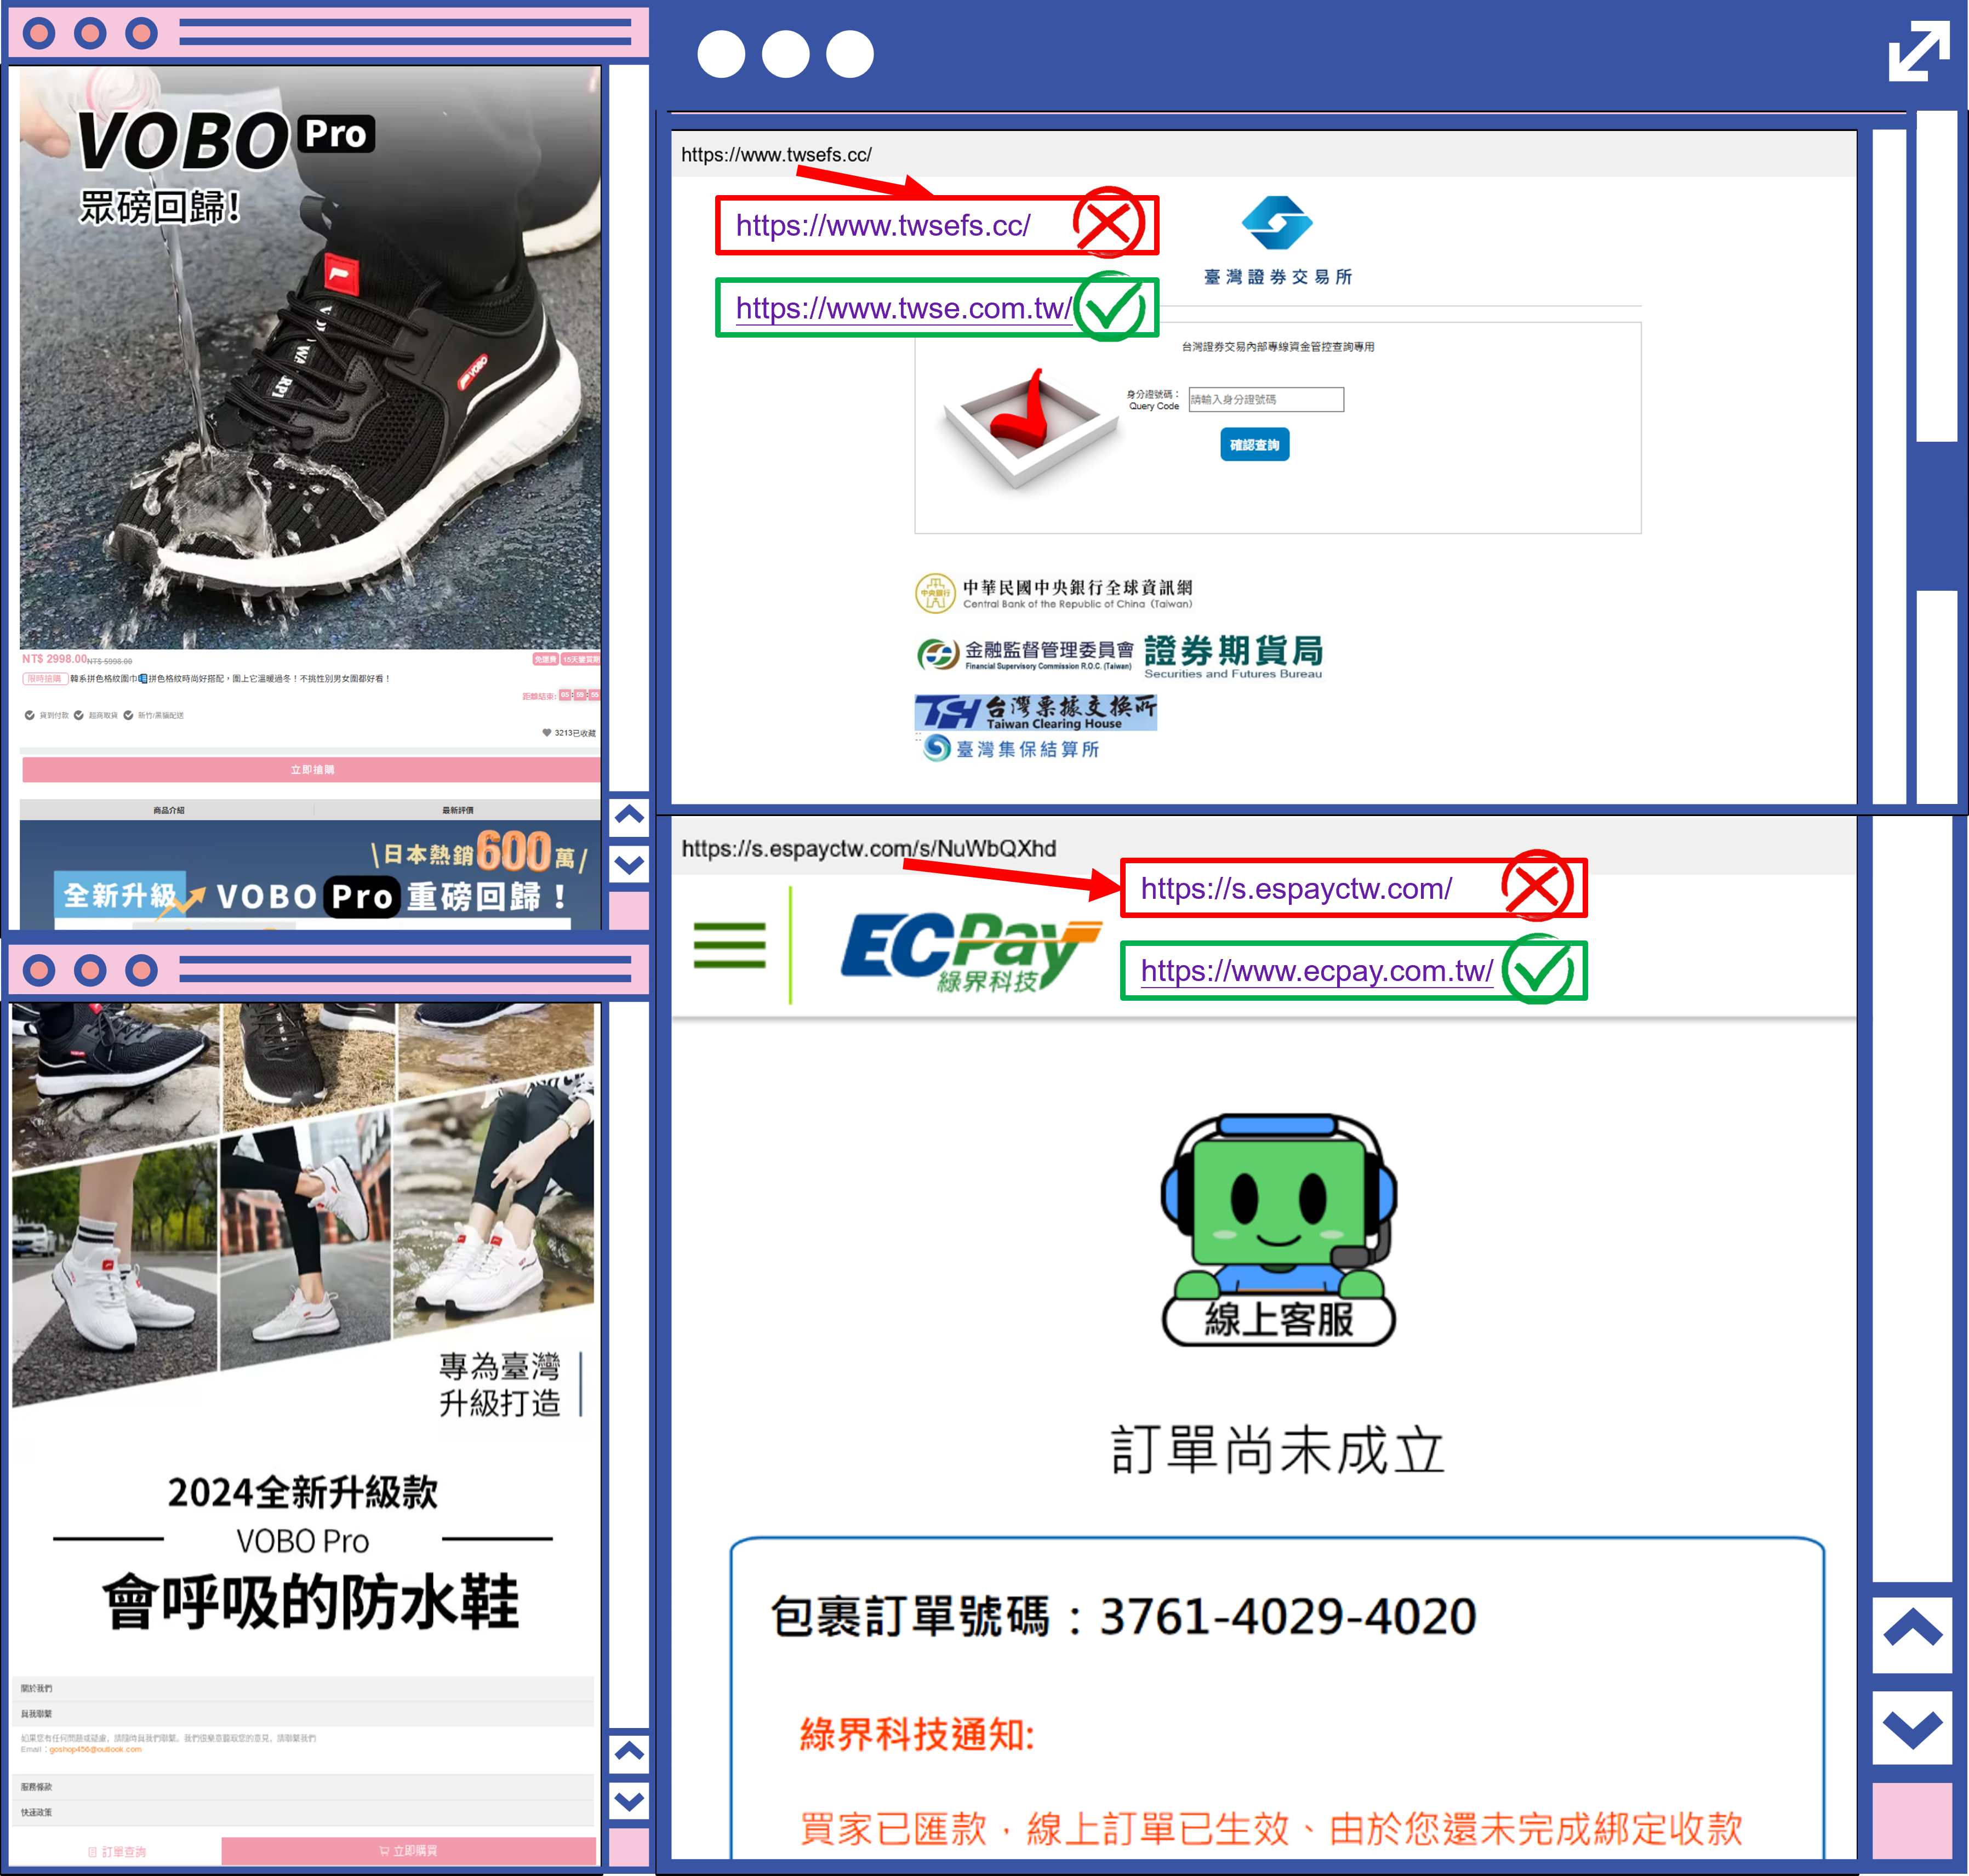The image size is (1969, 1876).
Task: Click the blue 確認查詢 button
Action: 1254,445
